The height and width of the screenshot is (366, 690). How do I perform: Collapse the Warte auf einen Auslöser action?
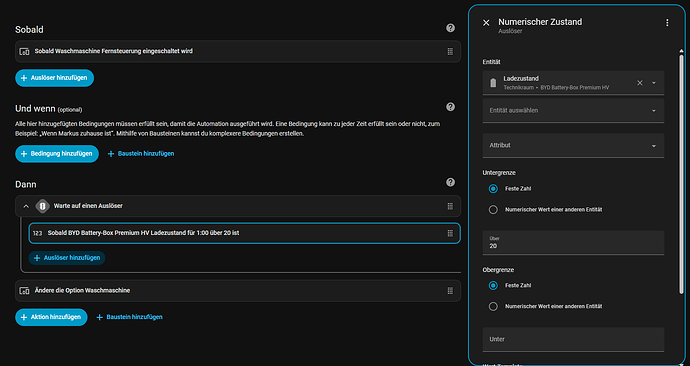(x=26, y=206)
